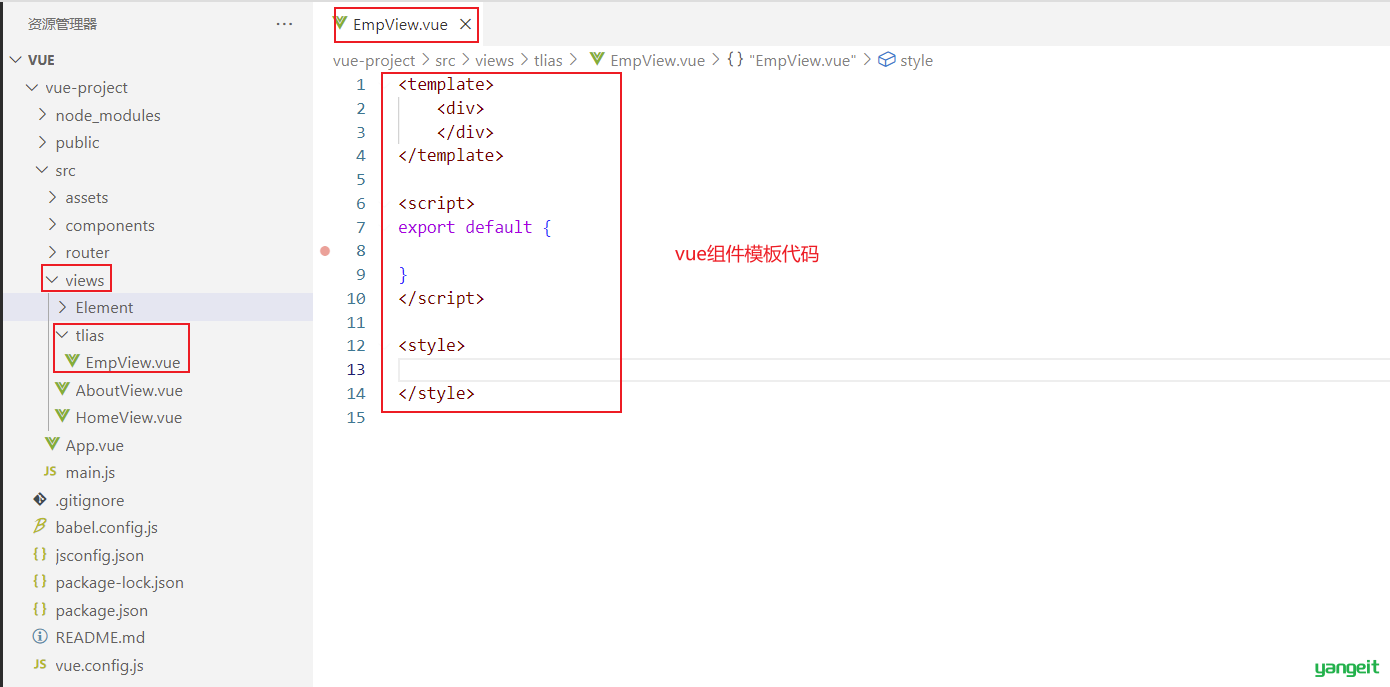Viewport: 1390px width, 687px height.
Task: Click vue-project in the breadcrumb
Action: [x=374, y=60]
